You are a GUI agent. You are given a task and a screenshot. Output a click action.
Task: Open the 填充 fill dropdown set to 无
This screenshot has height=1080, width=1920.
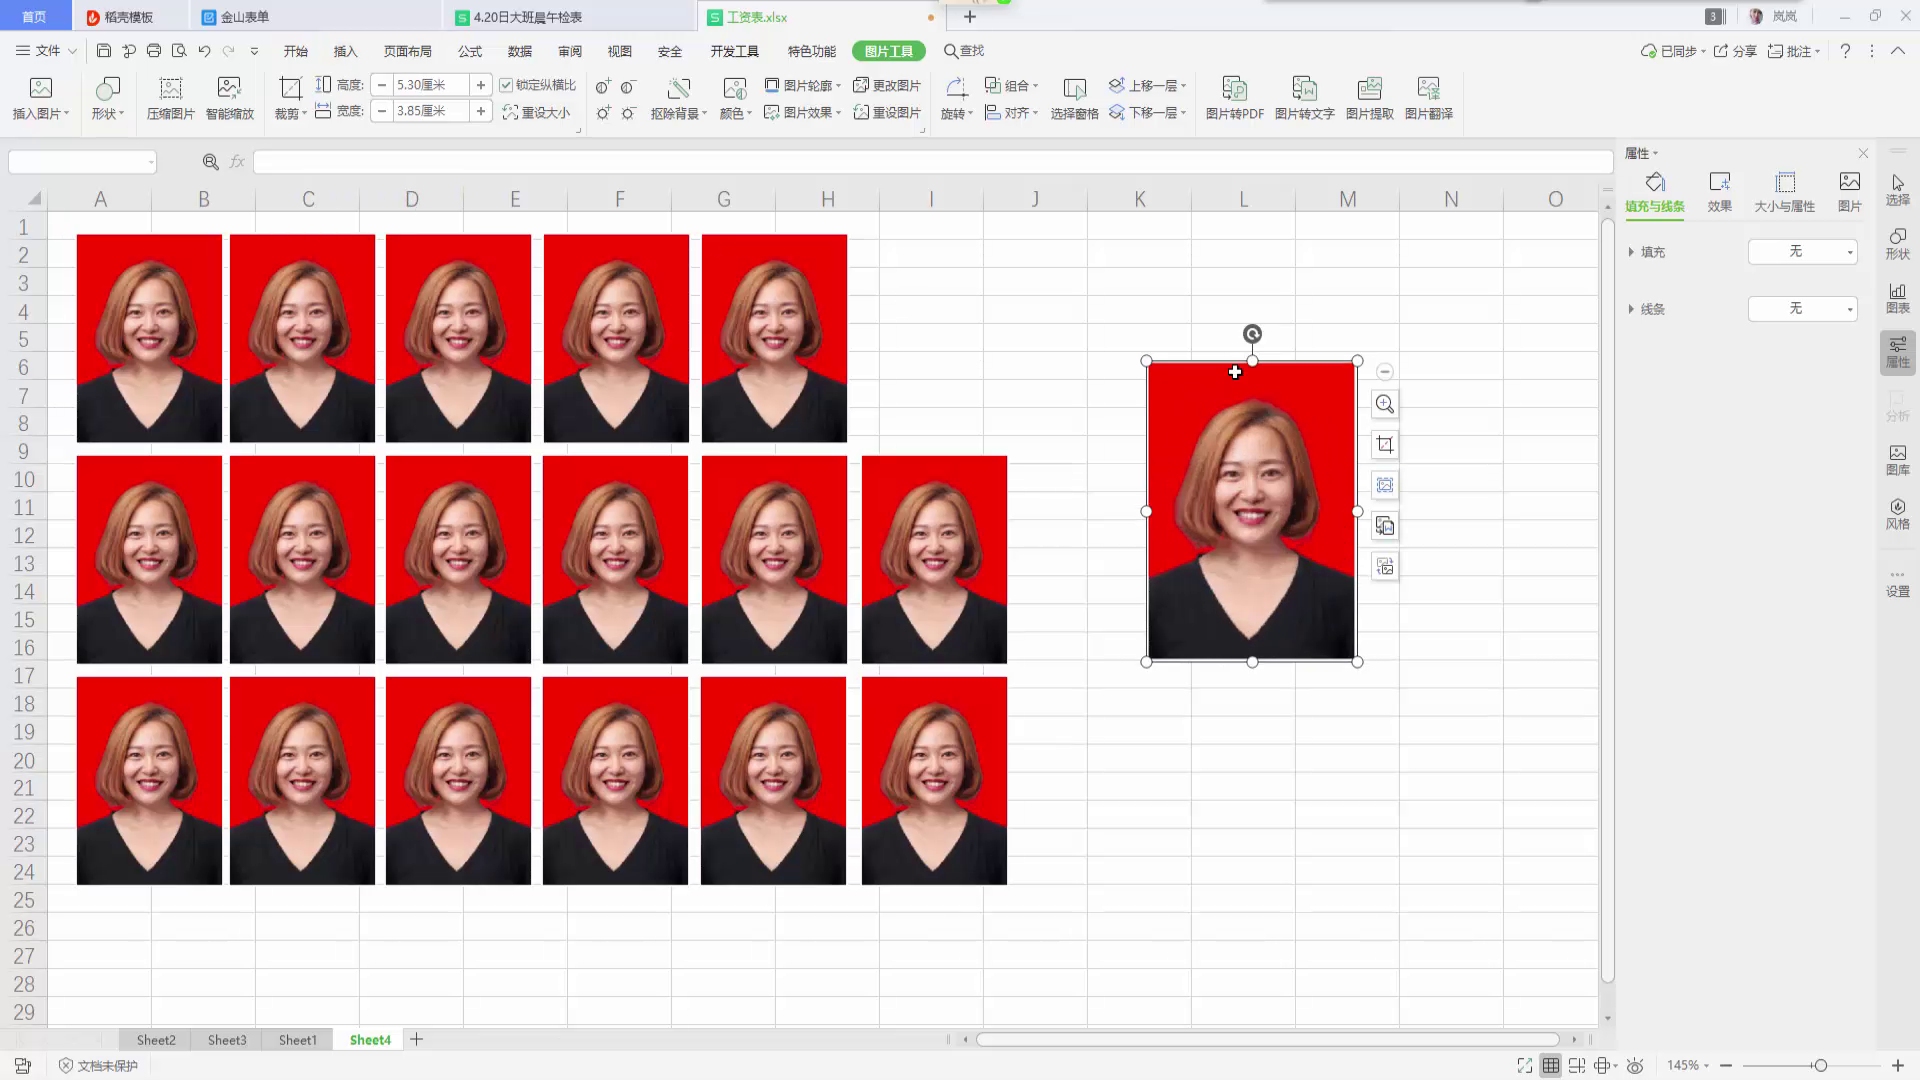click(x=1802, y=252)
